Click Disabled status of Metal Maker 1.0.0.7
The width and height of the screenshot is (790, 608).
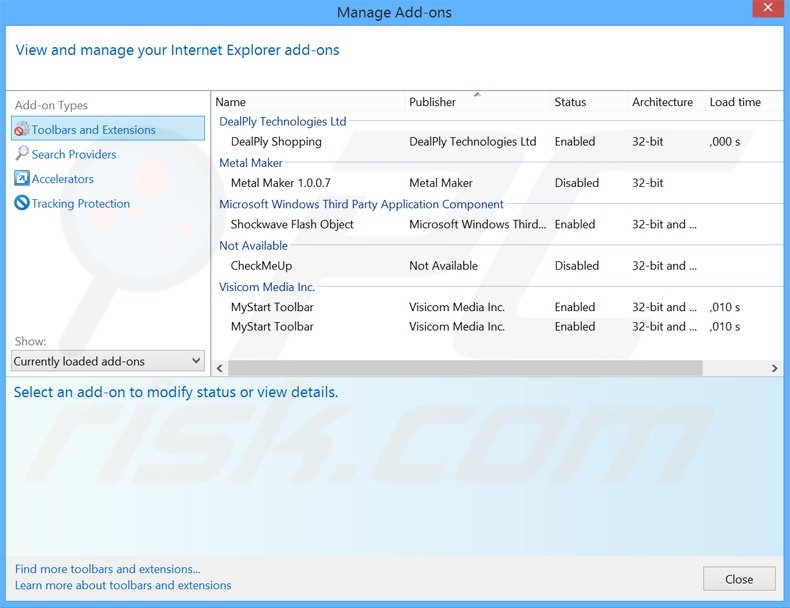[577, 183]
